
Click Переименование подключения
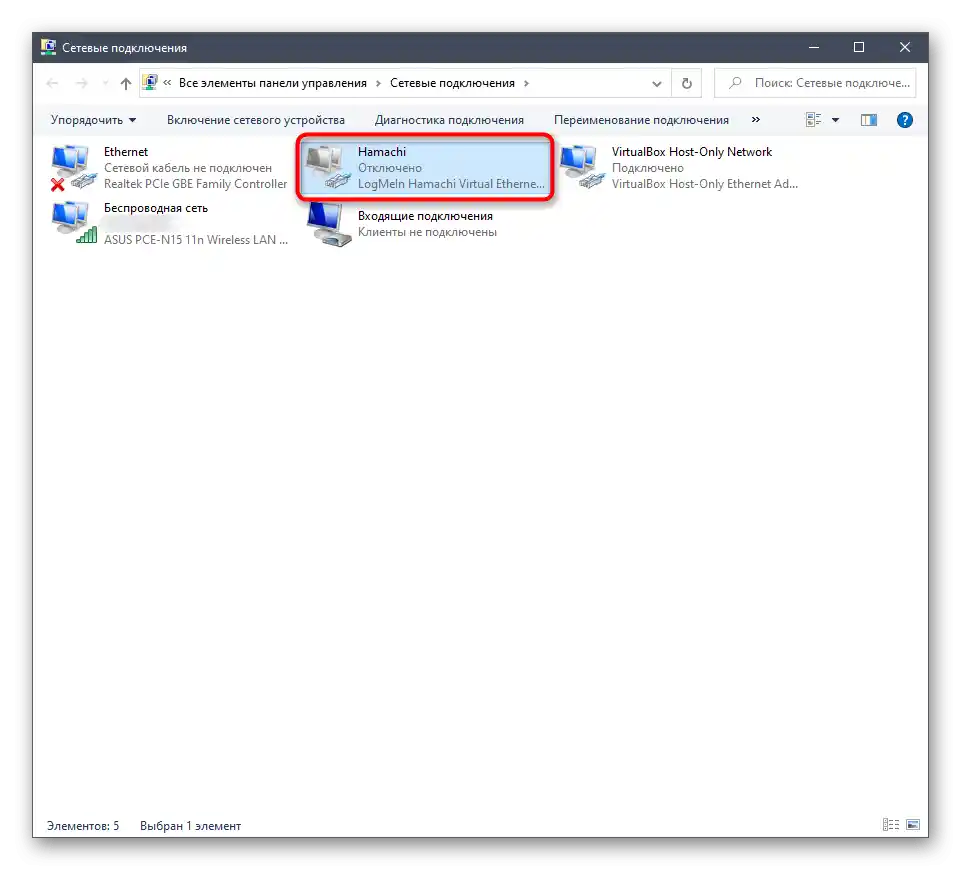(x=641, y=120)
